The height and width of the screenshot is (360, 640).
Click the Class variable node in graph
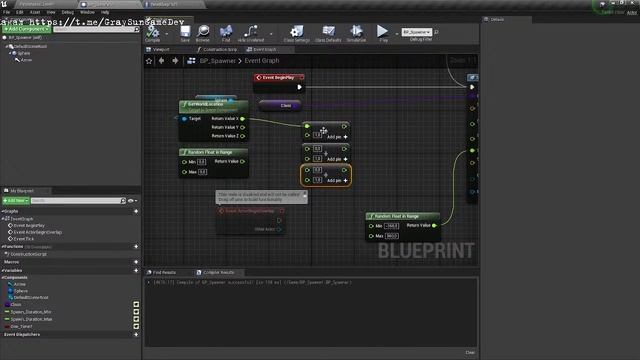tap(281, 106)
